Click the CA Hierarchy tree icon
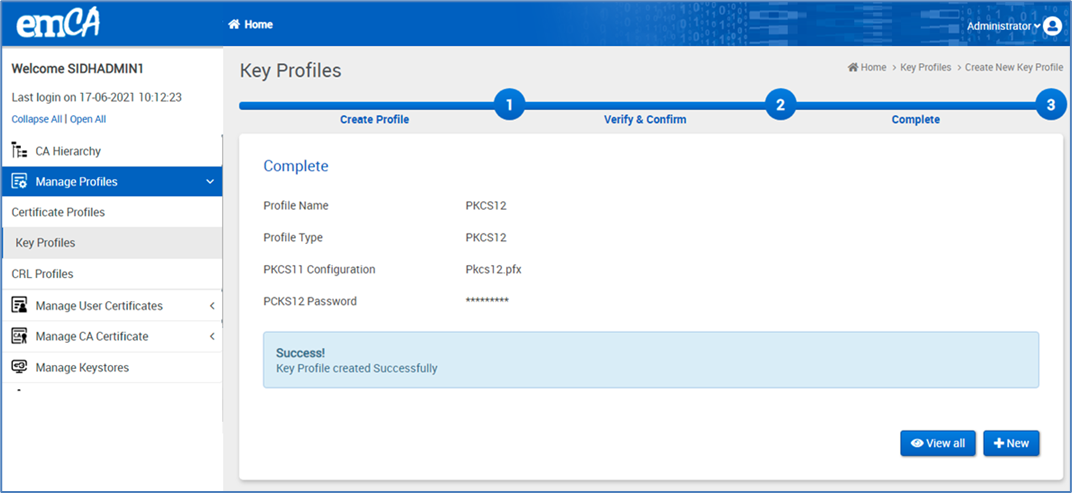Image resolution: width=1072 pixels, height=493 pixels. [19, 151]
